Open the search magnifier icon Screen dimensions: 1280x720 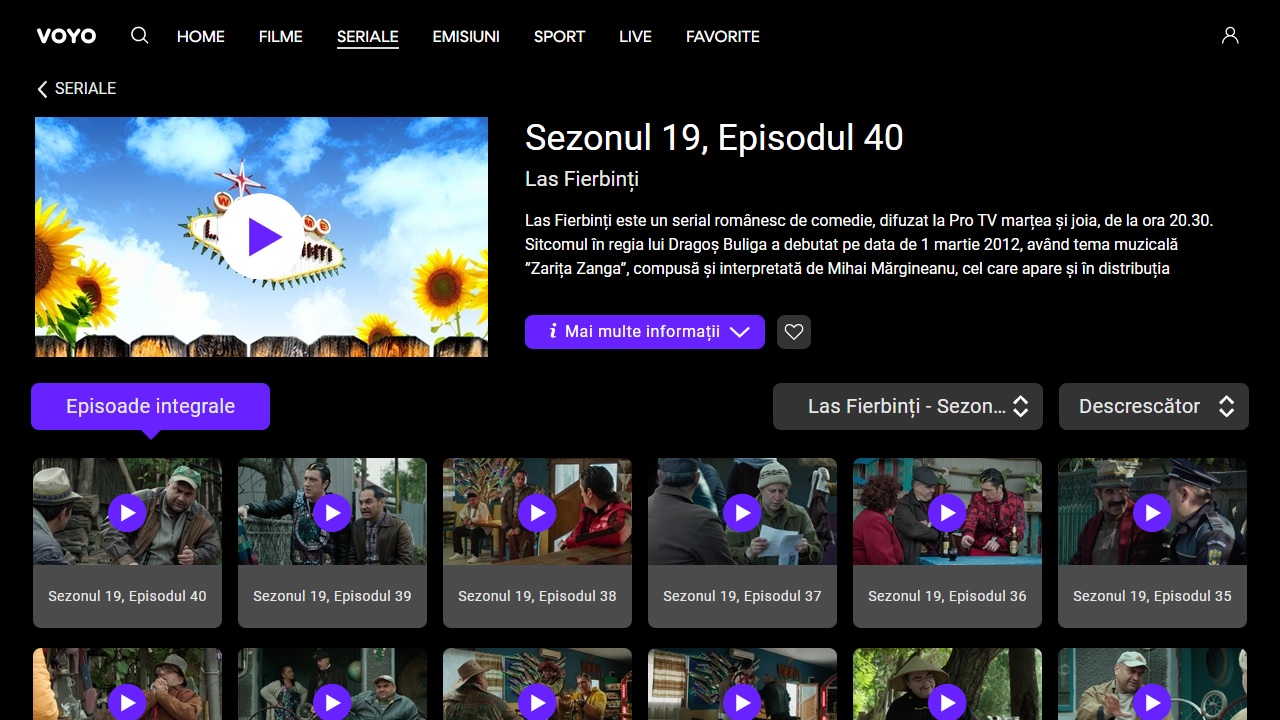140,36
